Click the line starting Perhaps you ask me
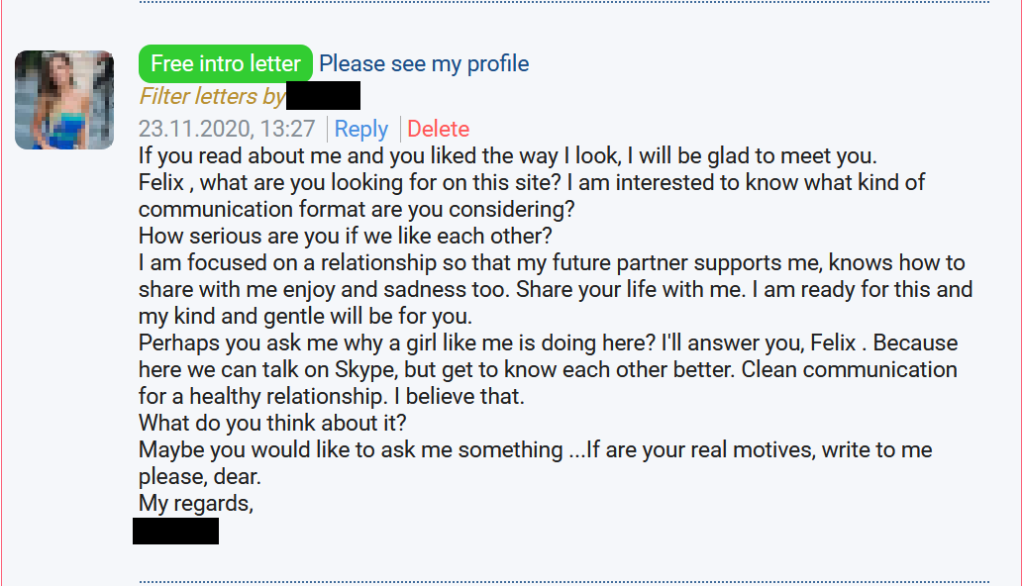The width and height of the screenshot is (1023, 586). (548, 343)
